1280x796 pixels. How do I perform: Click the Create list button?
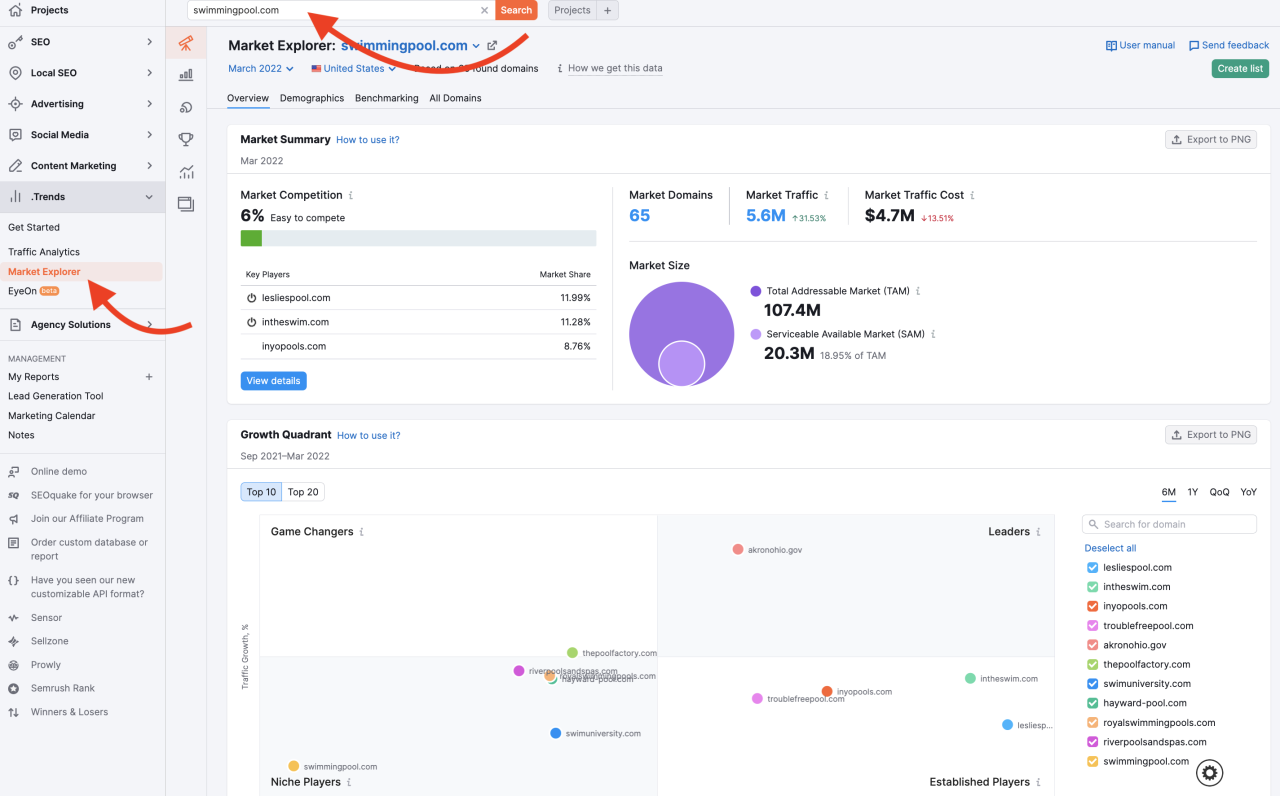point(1240,68)
